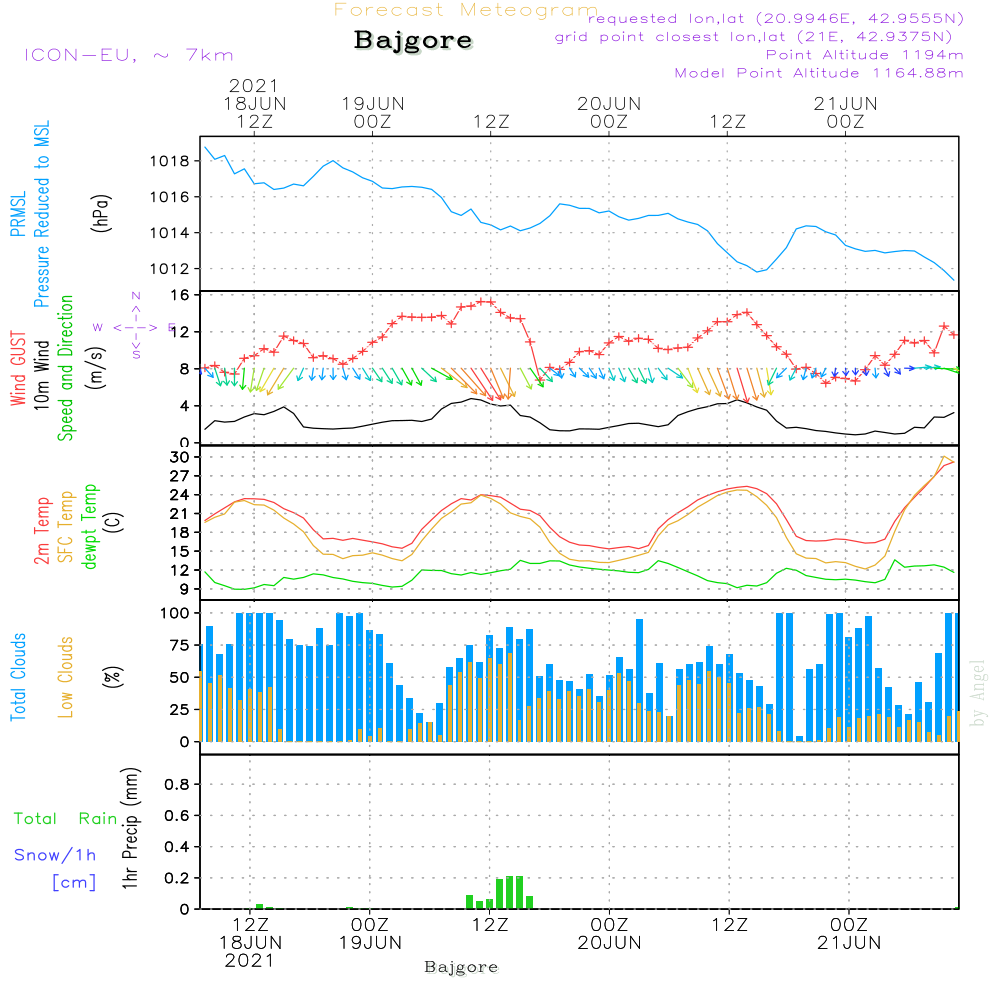1000x1000 pixels.
Task: Click the ICON-EU ~7km model label
Action: click(x=128, y=55)
